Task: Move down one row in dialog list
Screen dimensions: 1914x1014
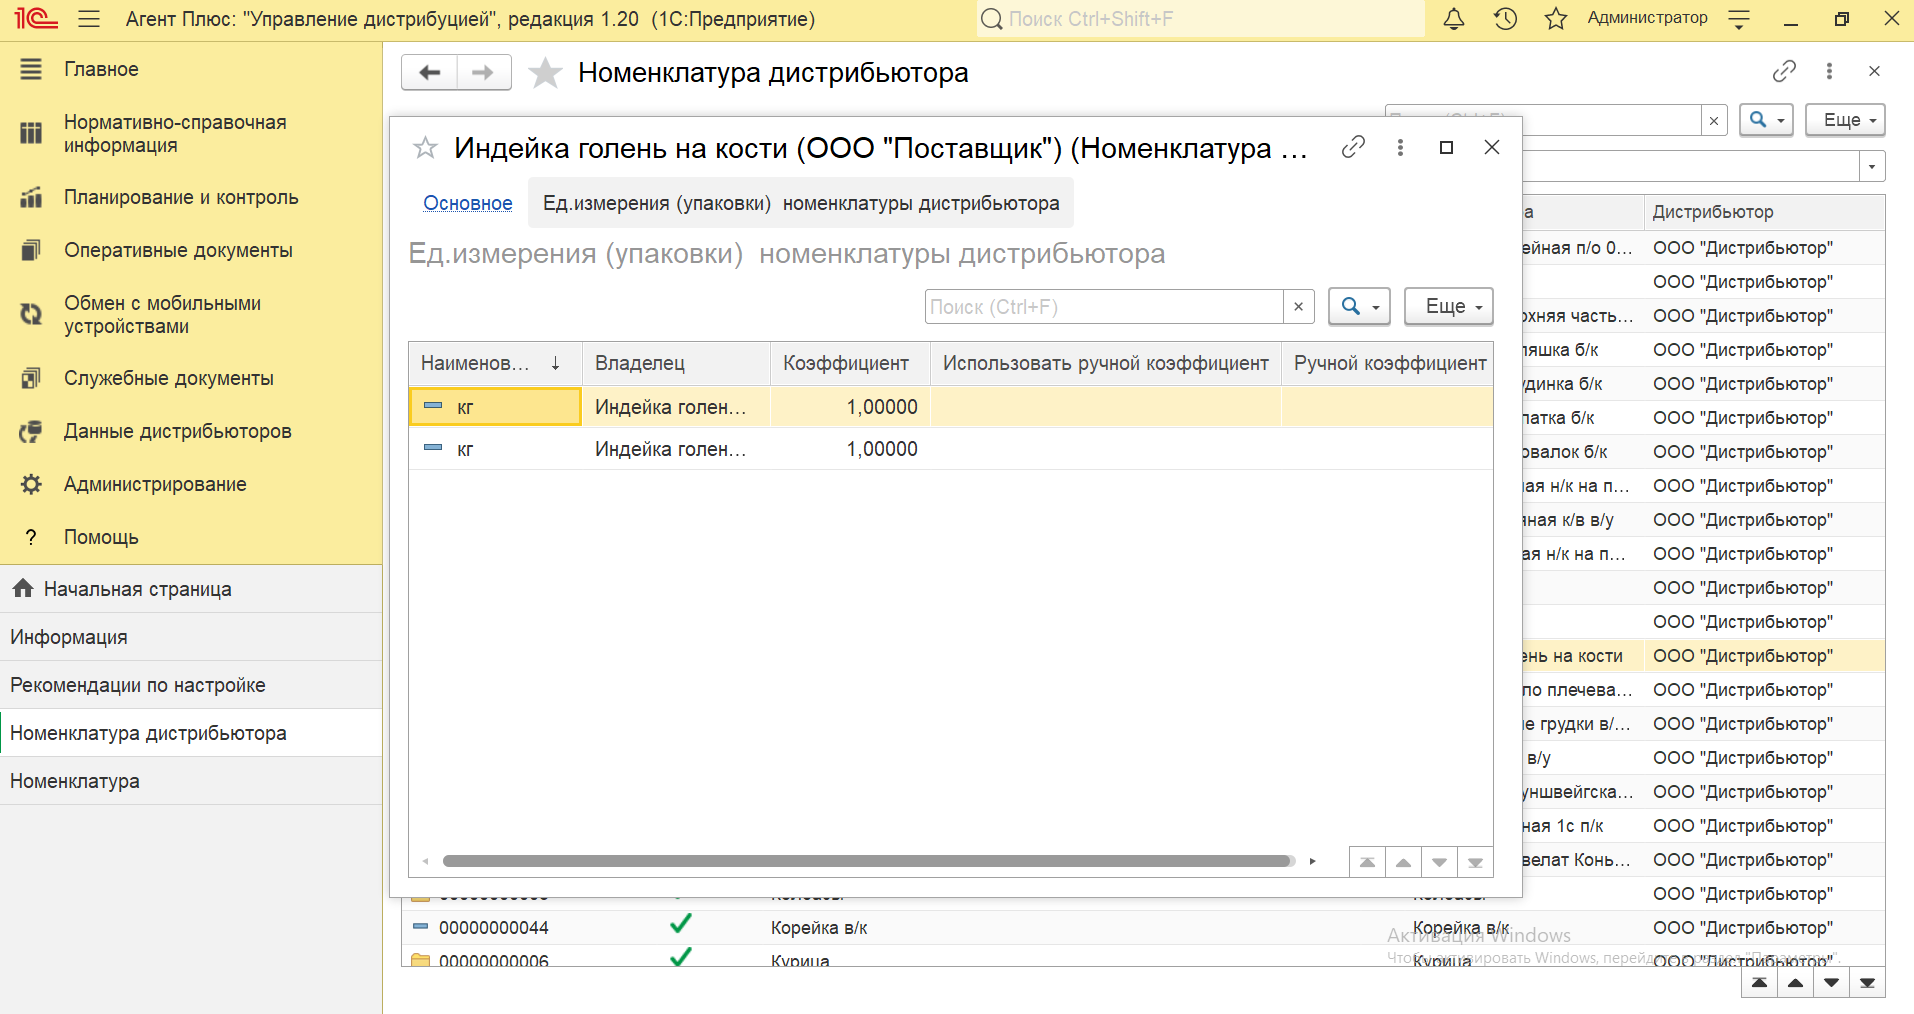Action: (x=1439, y=862)
